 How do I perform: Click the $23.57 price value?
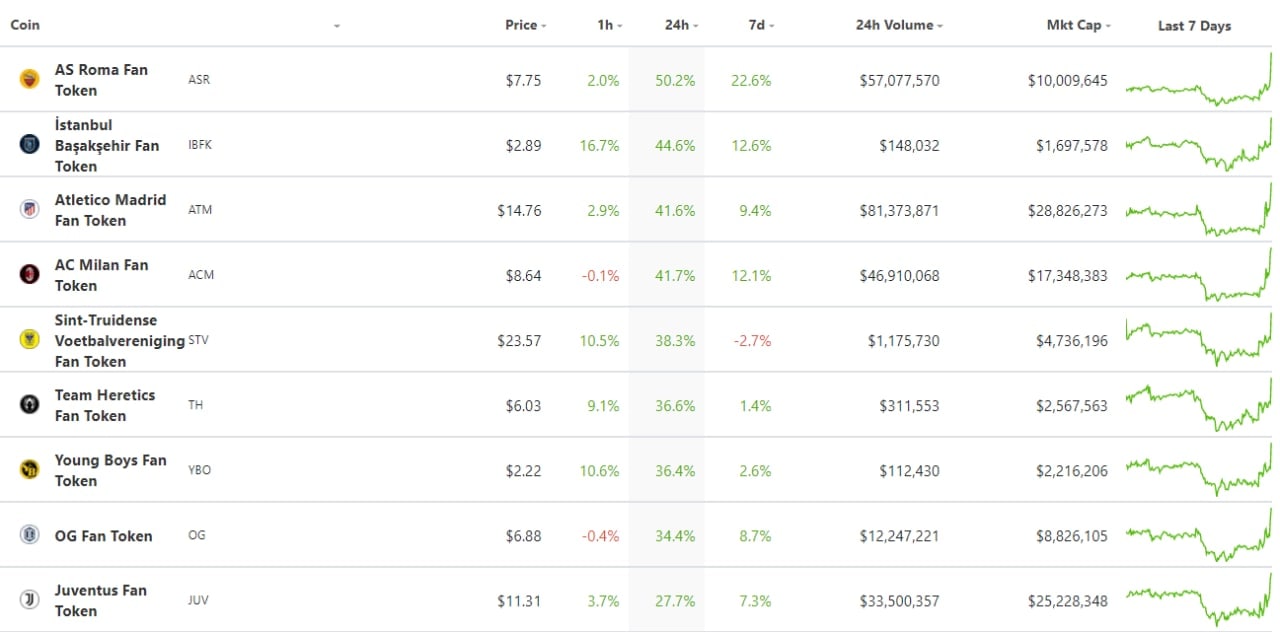[519, 340]
